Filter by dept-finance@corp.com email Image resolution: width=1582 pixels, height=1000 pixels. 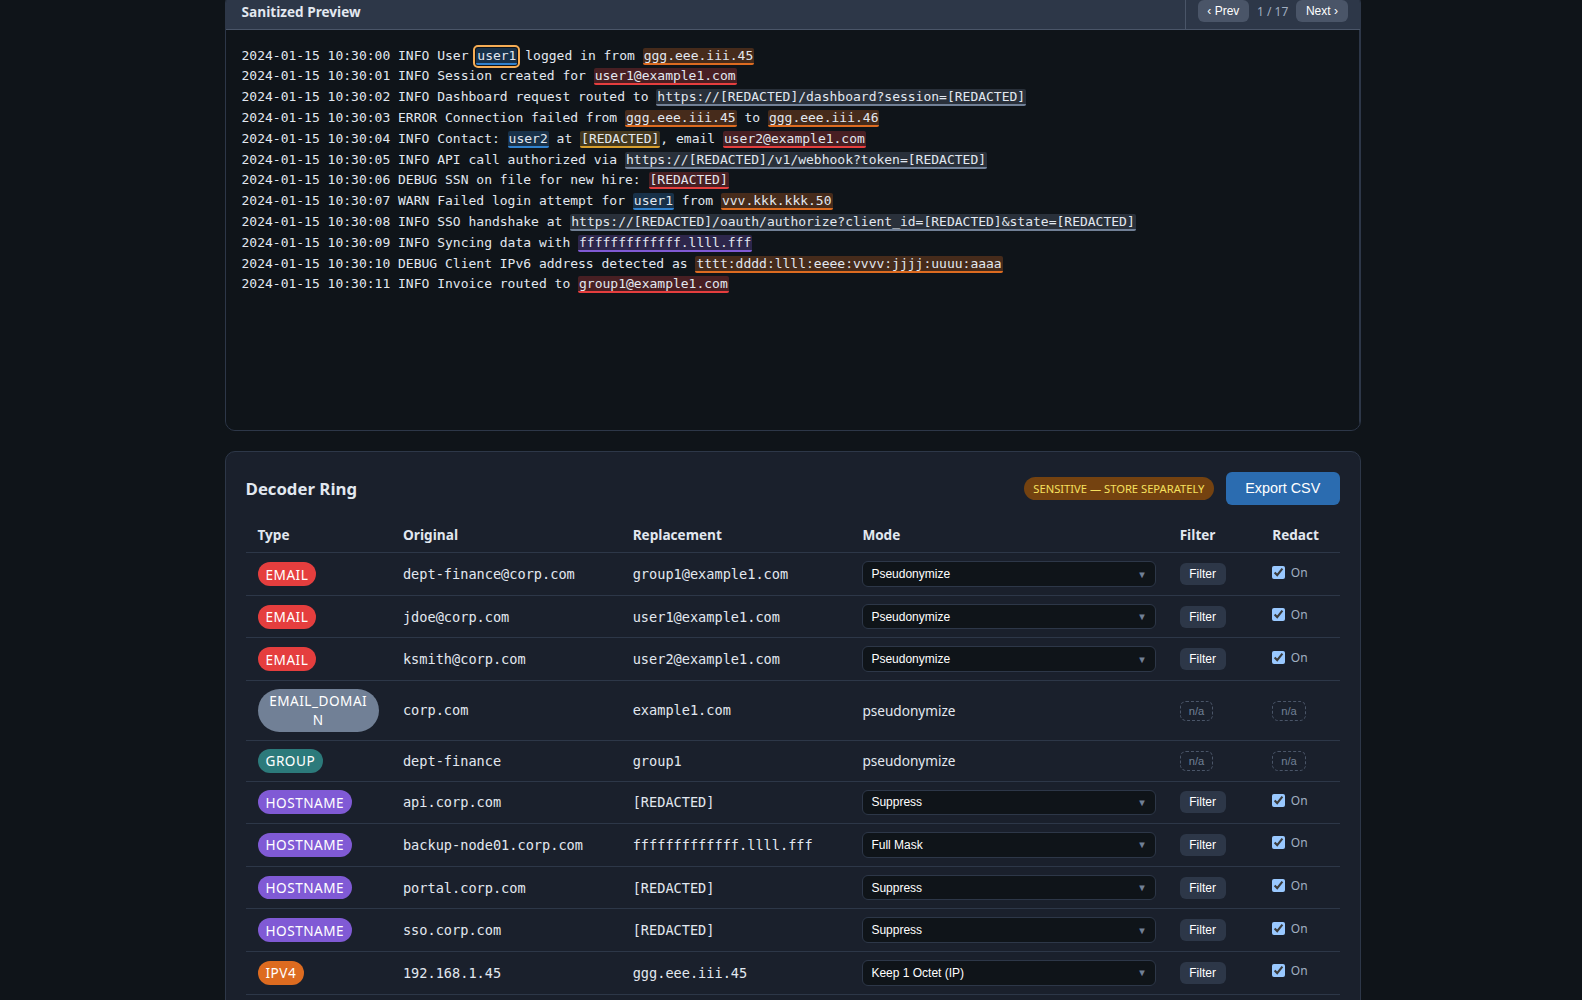1202,574
